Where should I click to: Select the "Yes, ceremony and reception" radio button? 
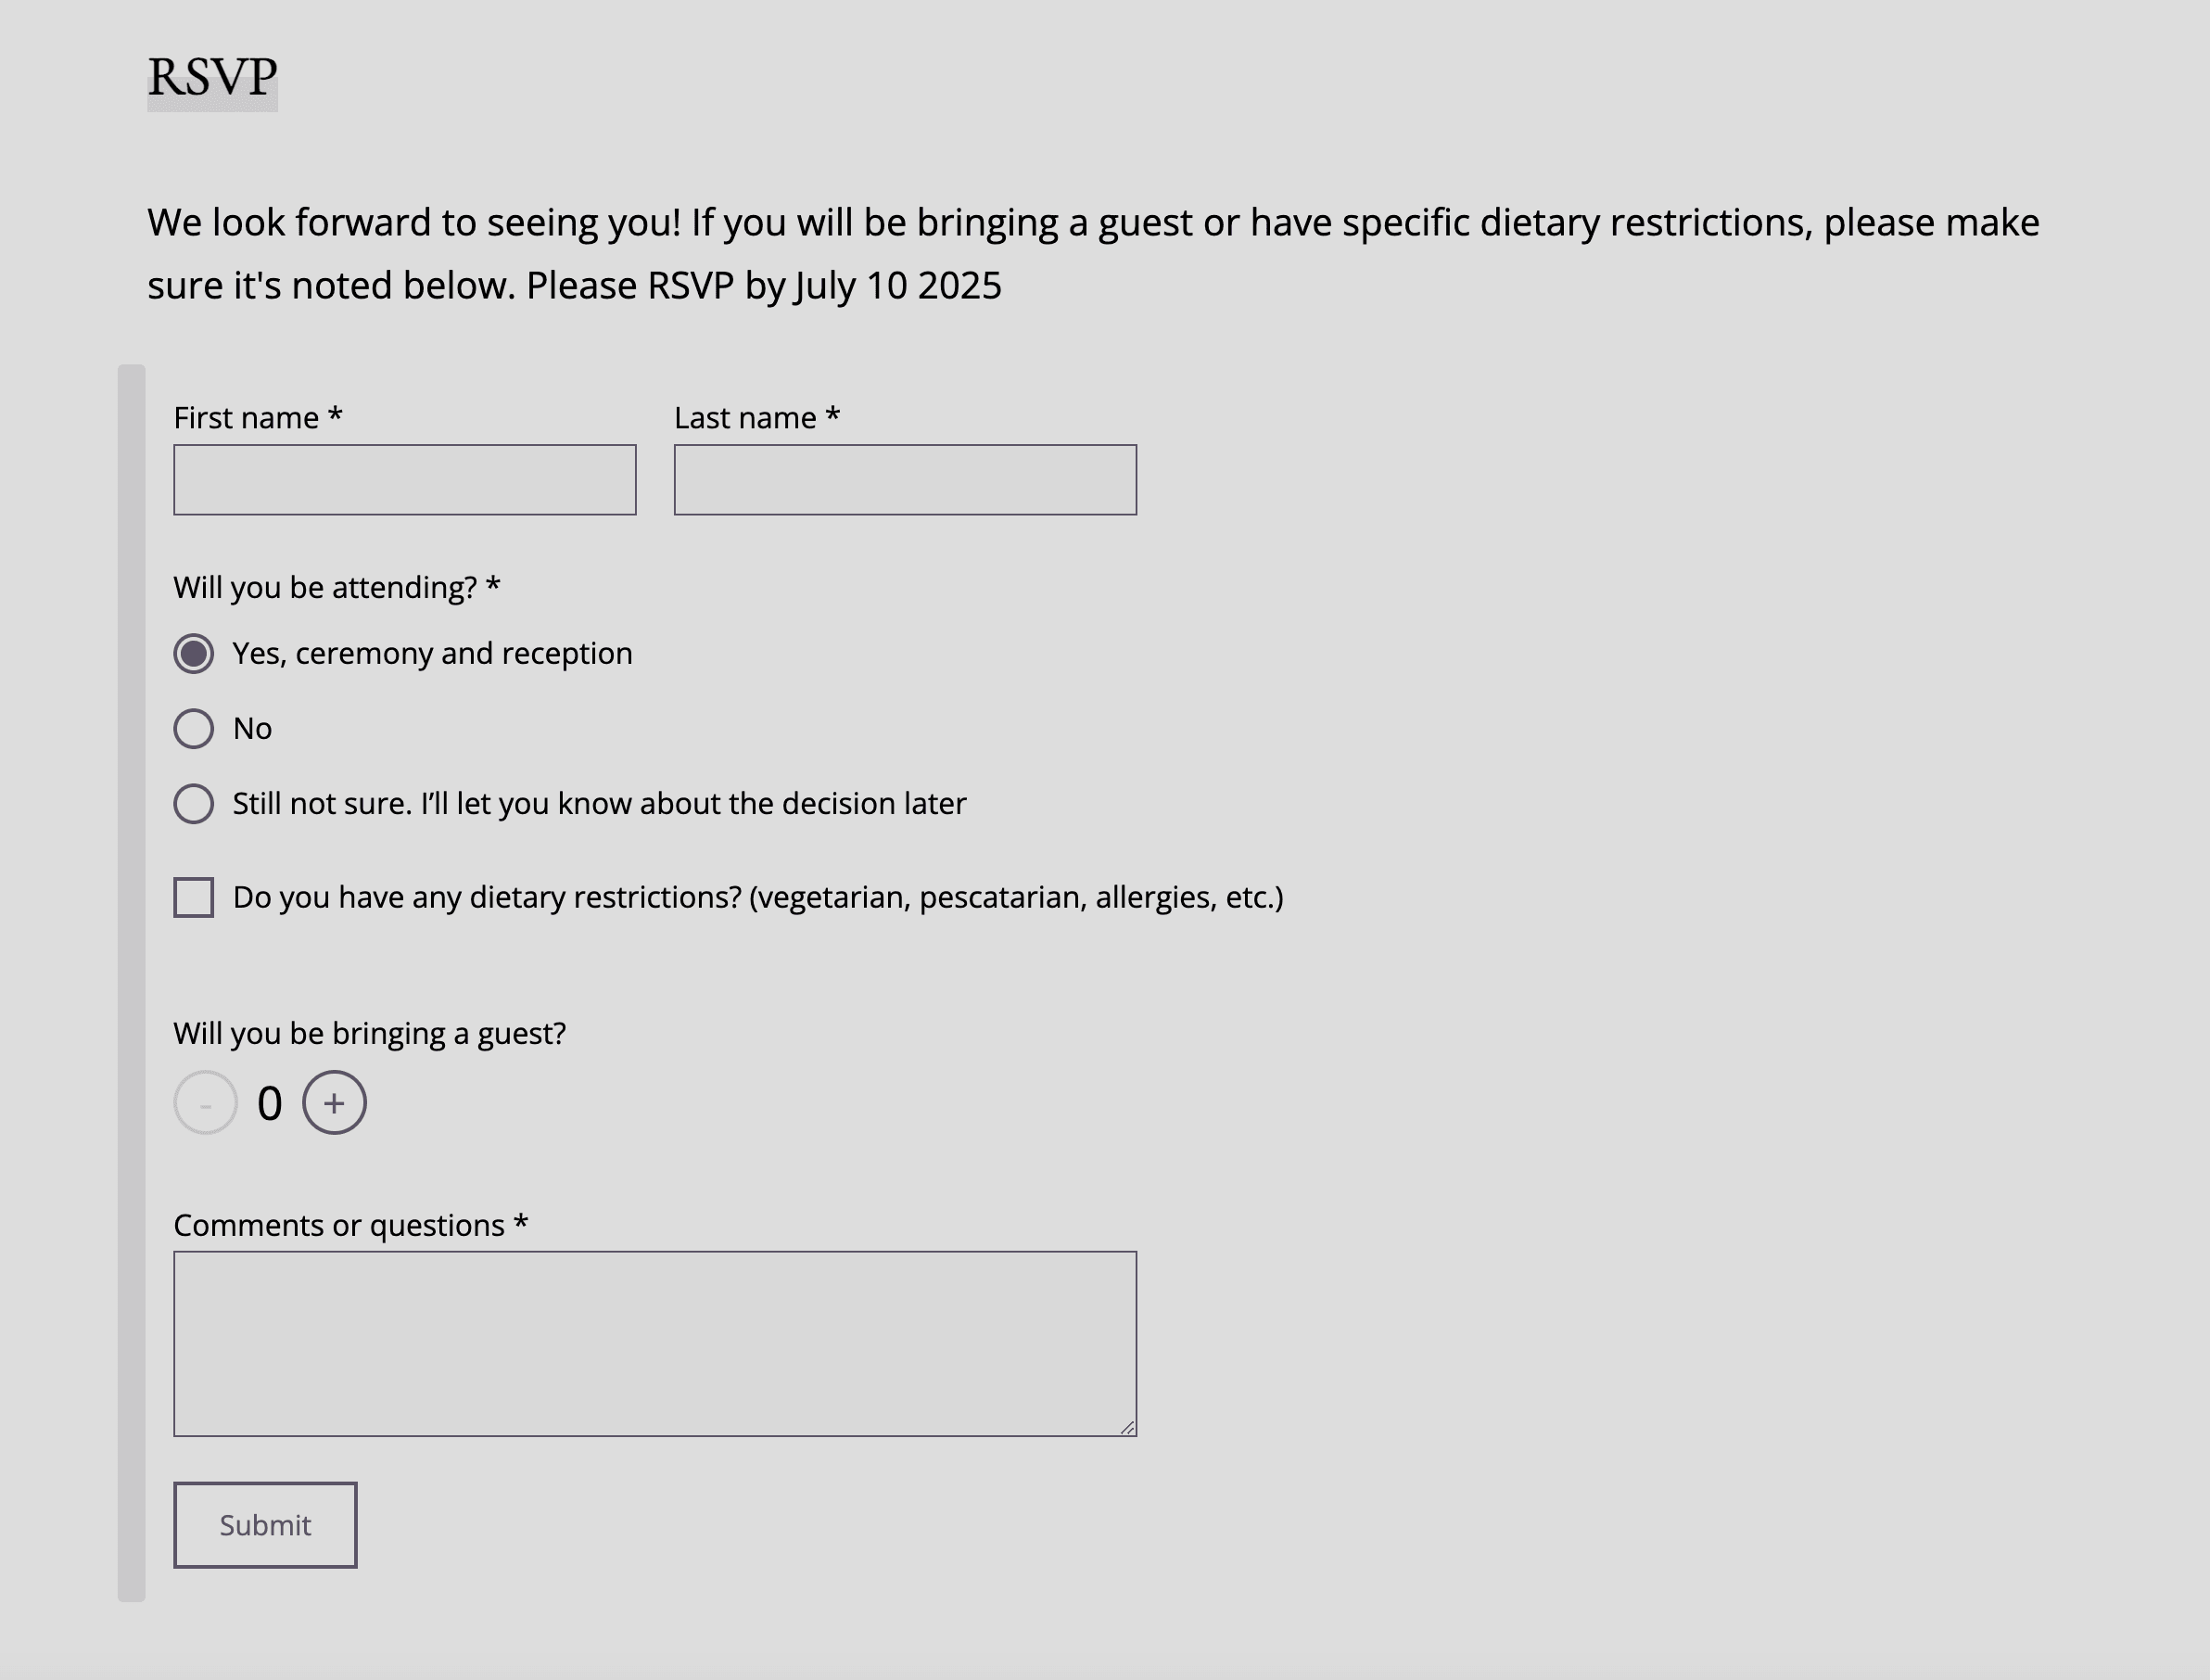point(194,654)
